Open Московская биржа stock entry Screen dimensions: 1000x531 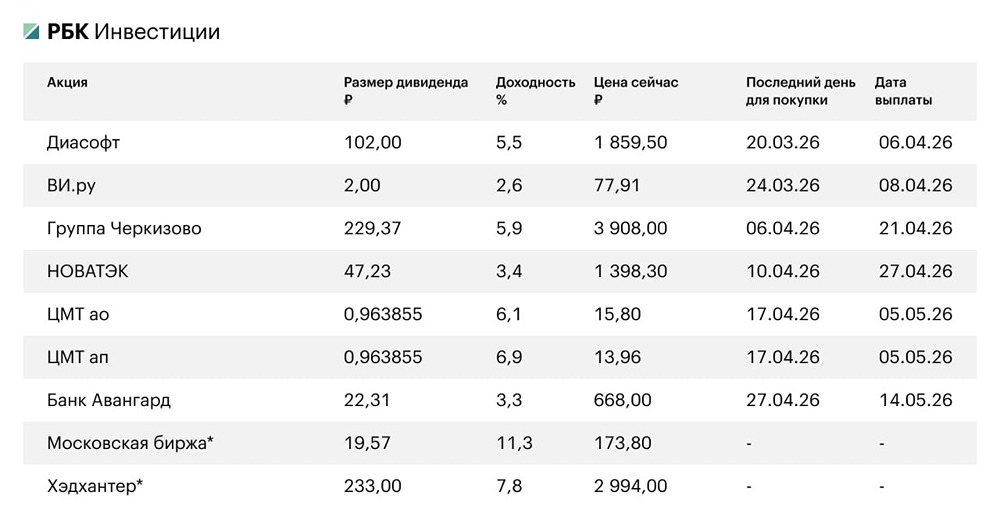[131, 443]
